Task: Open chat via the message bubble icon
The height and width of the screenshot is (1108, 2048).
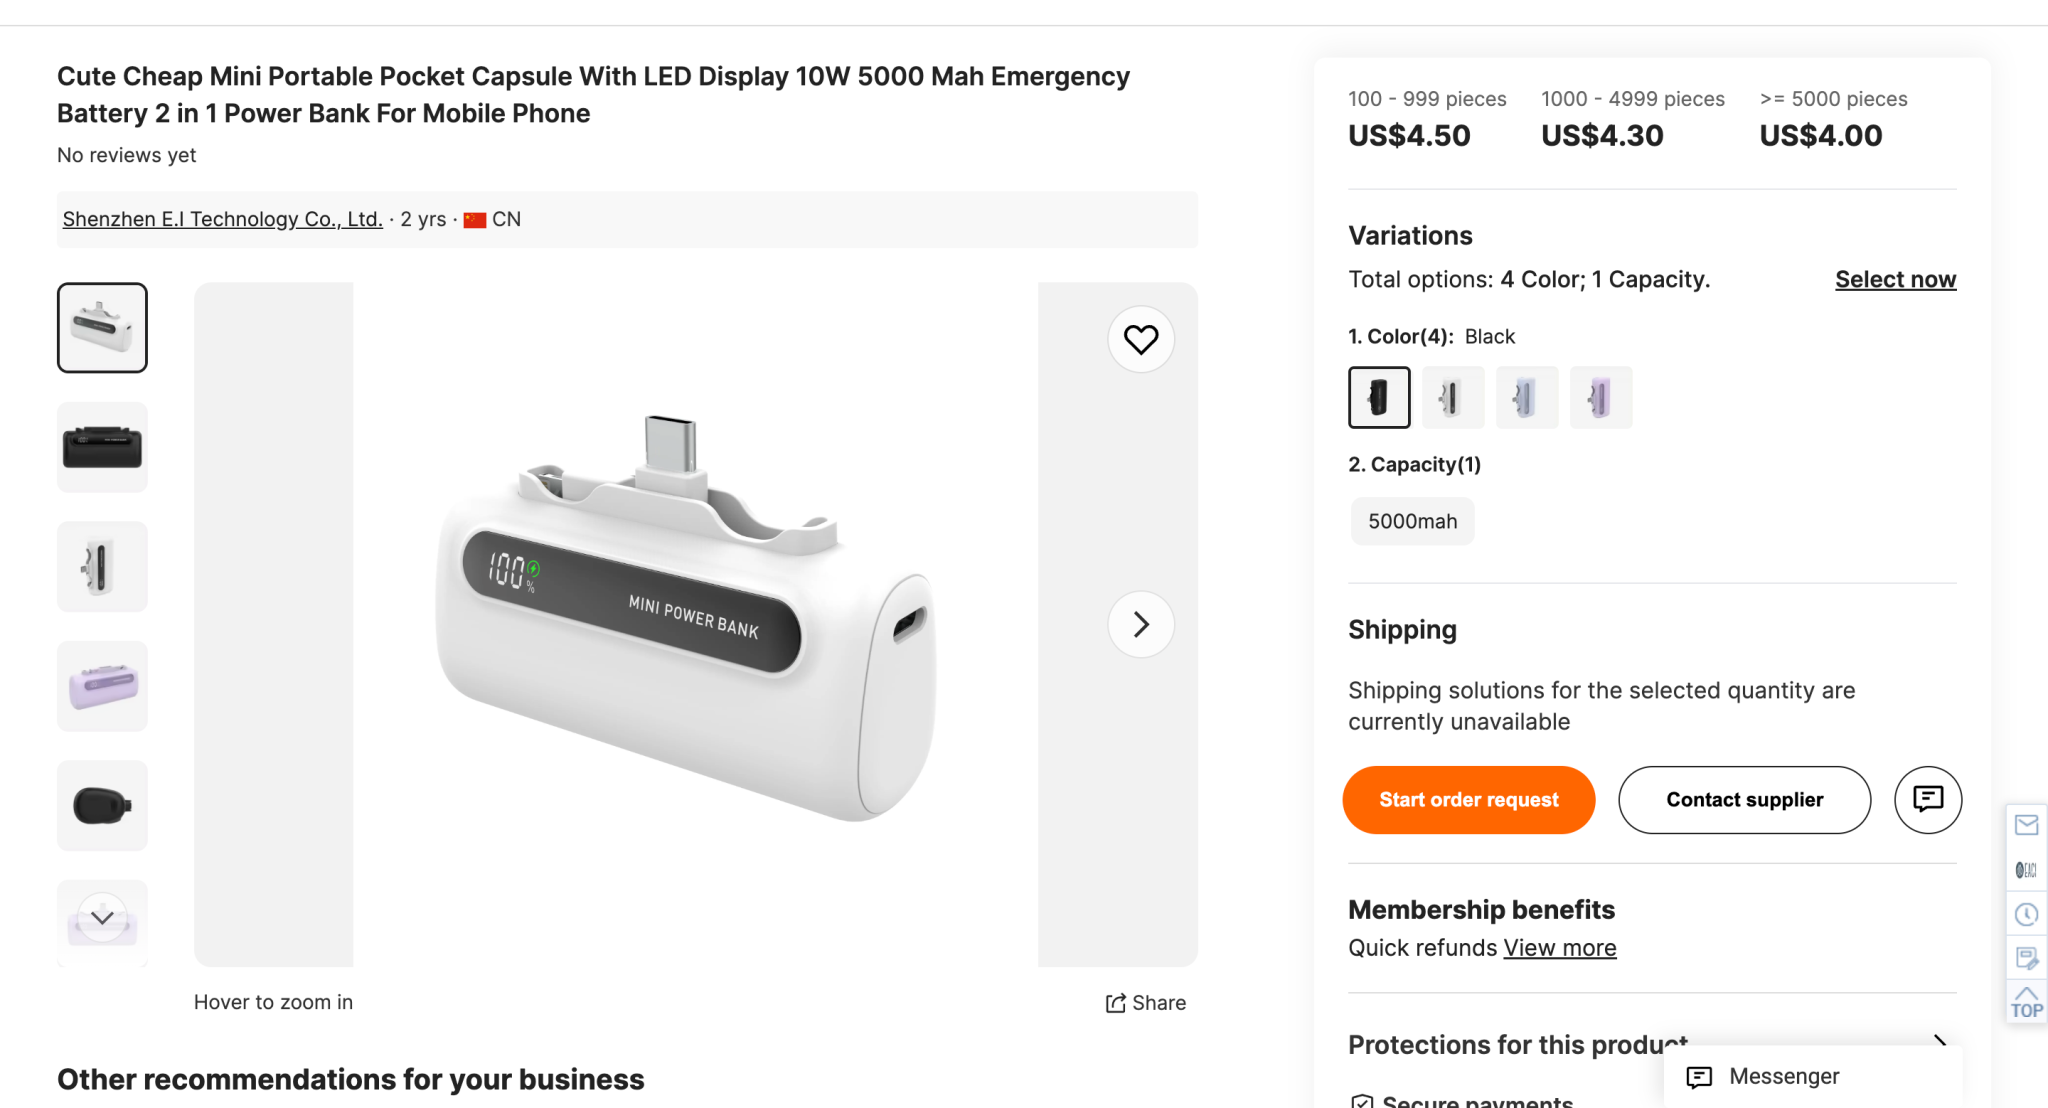Action: [x=1928, y=800]
